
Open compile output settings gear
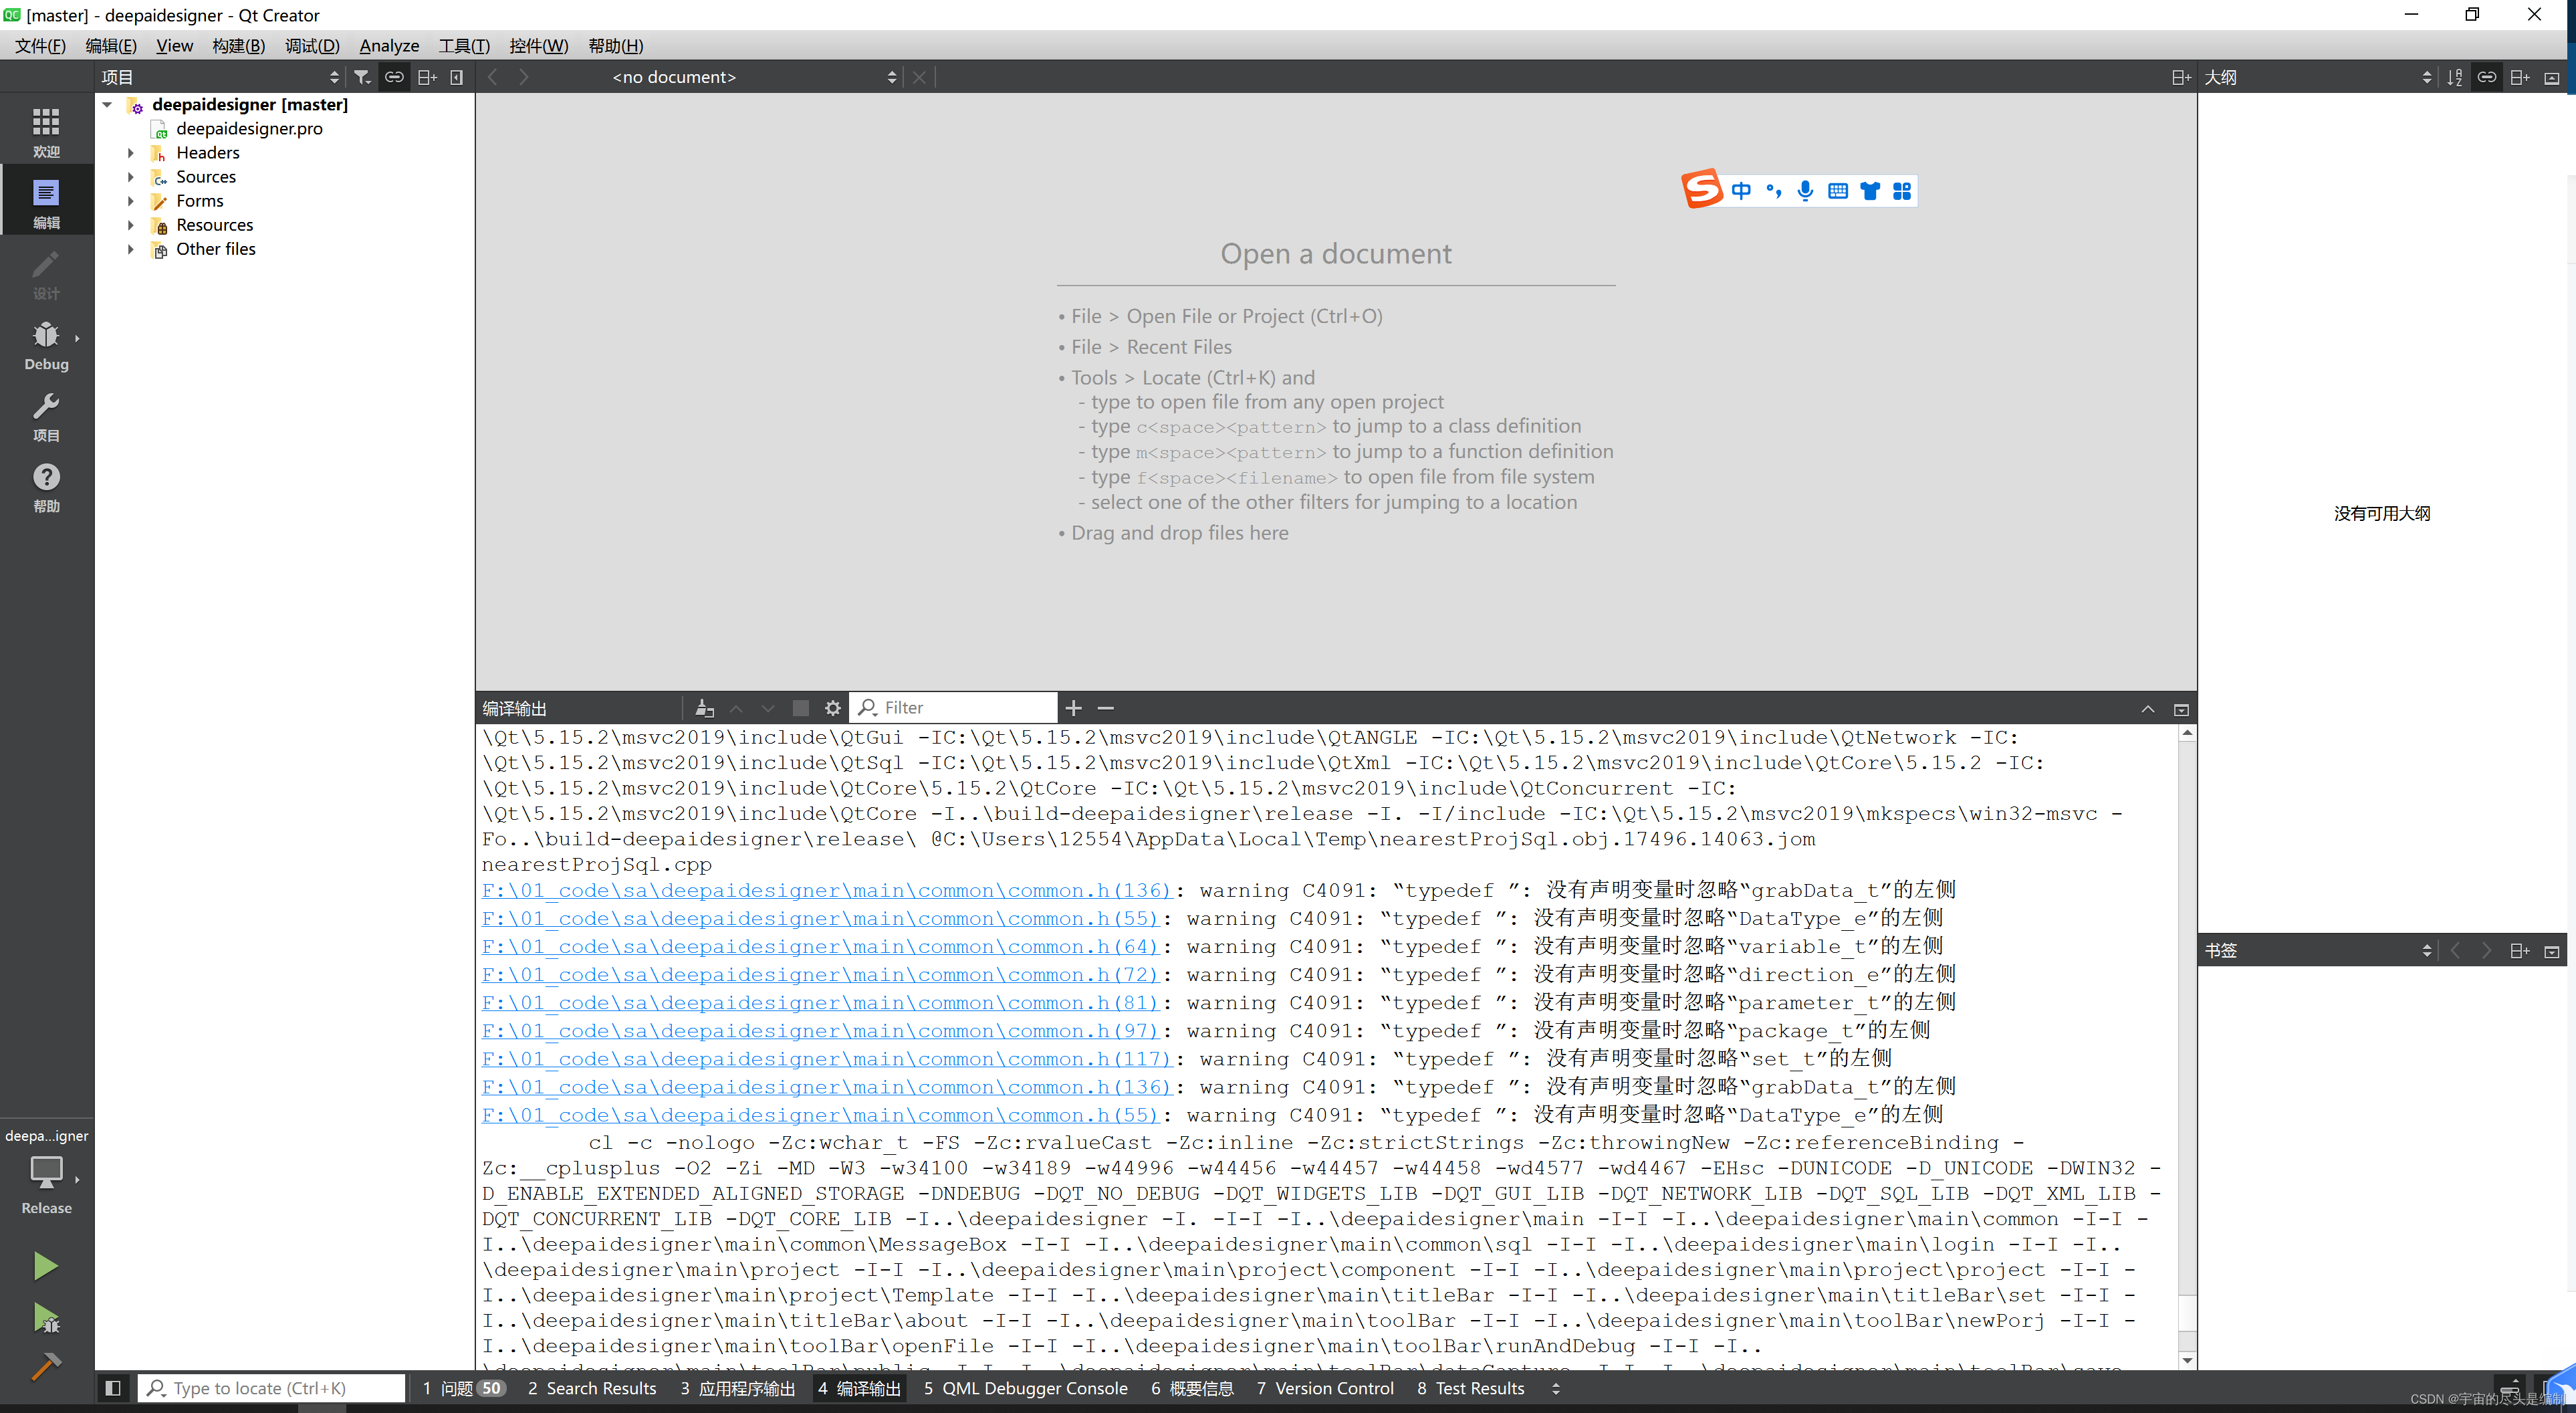pos(833,708)
